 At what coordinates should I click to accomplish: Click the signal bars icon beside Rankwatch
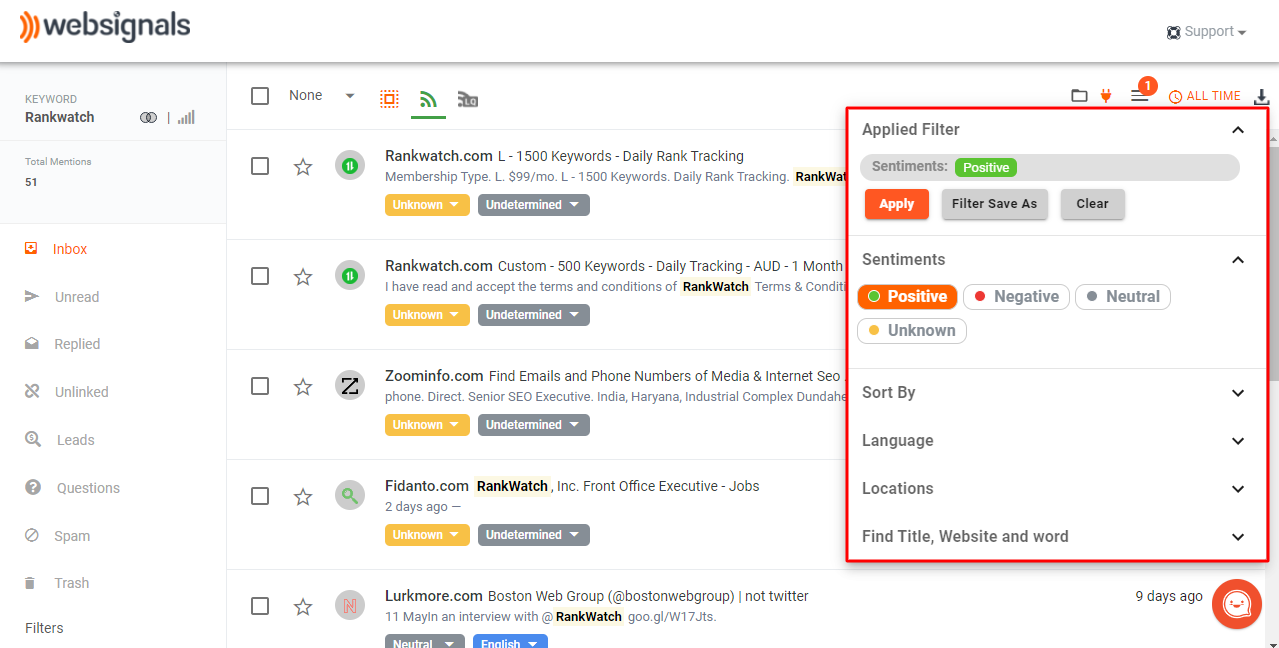tap(186, 118)
